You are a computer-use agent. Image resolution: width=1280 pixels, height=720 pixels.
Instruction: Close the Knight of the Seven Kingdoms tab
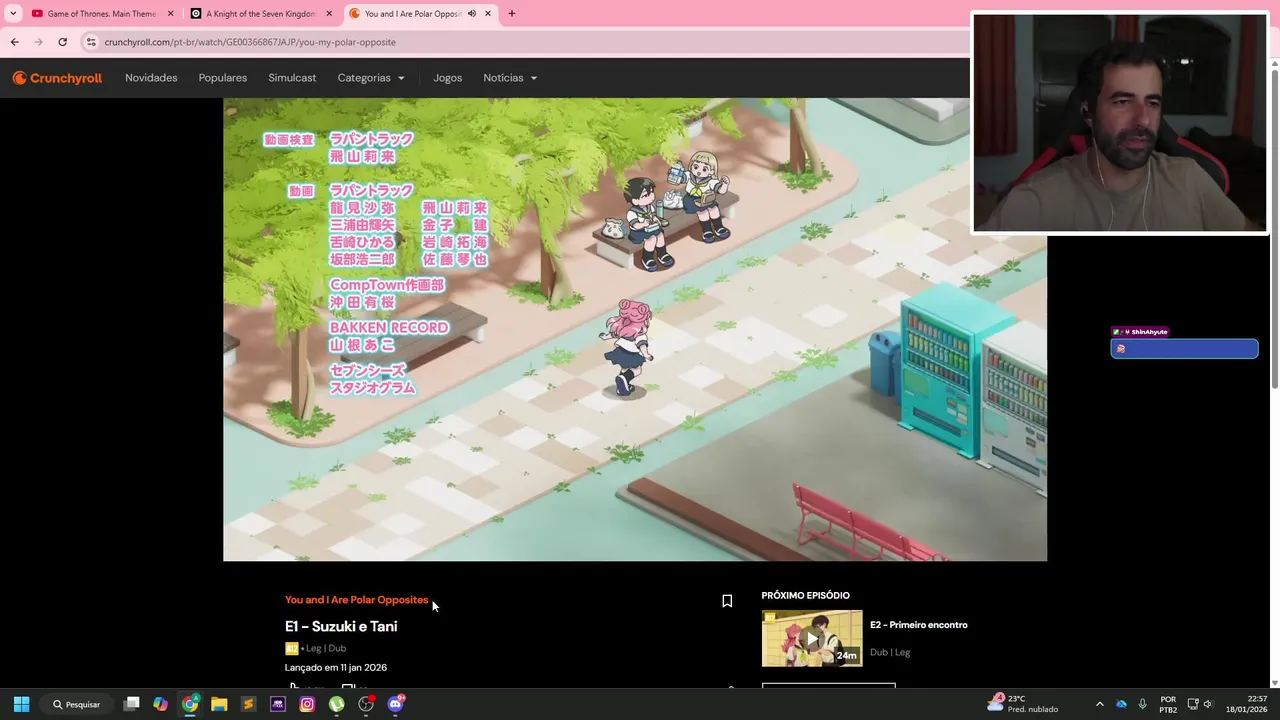329,14
